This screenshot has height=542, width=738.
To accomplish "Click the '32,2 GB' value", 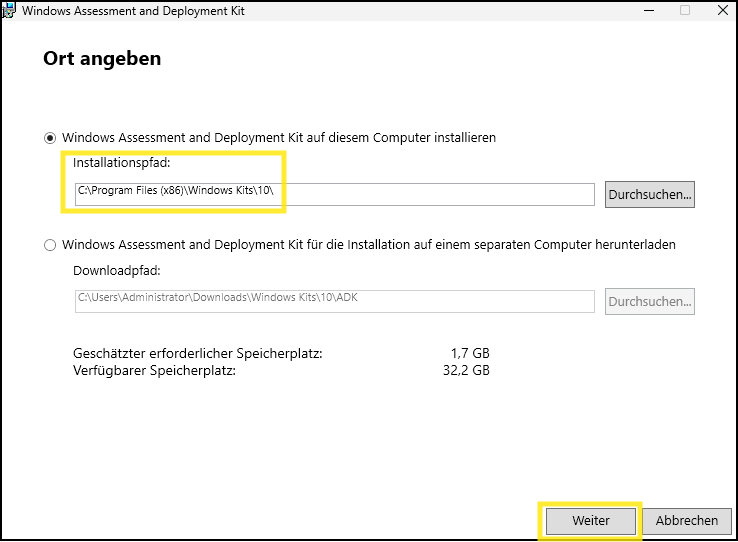I will (x=466, y=371).
